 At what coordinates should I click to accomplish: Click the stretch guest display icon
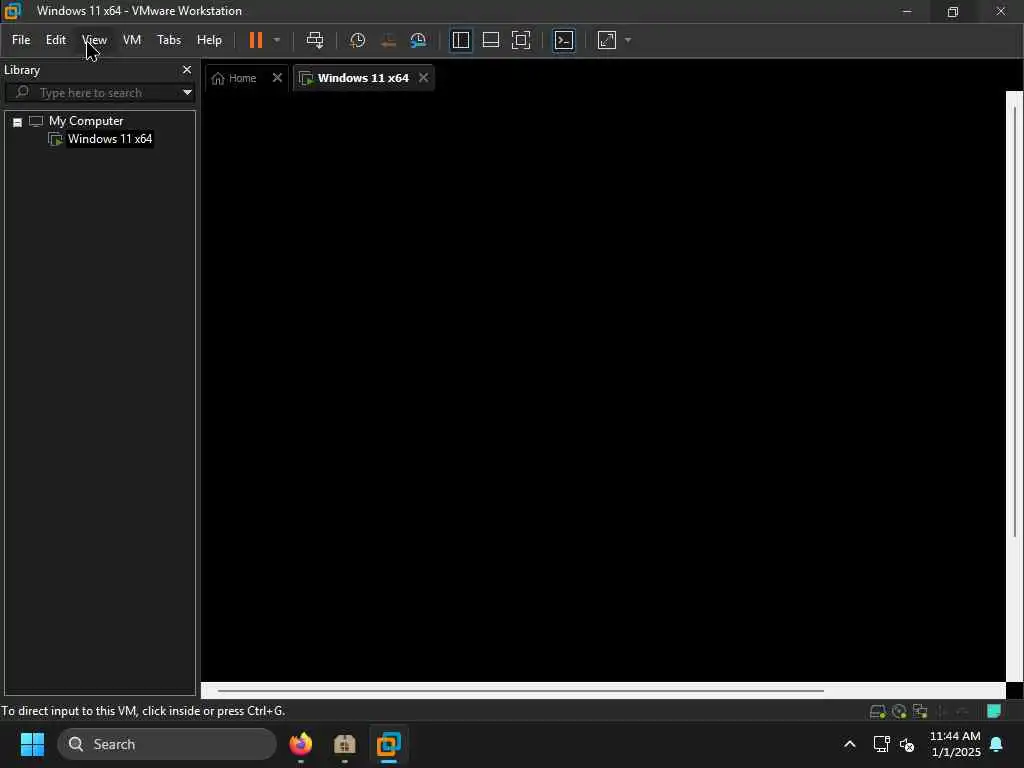(607, 40)
